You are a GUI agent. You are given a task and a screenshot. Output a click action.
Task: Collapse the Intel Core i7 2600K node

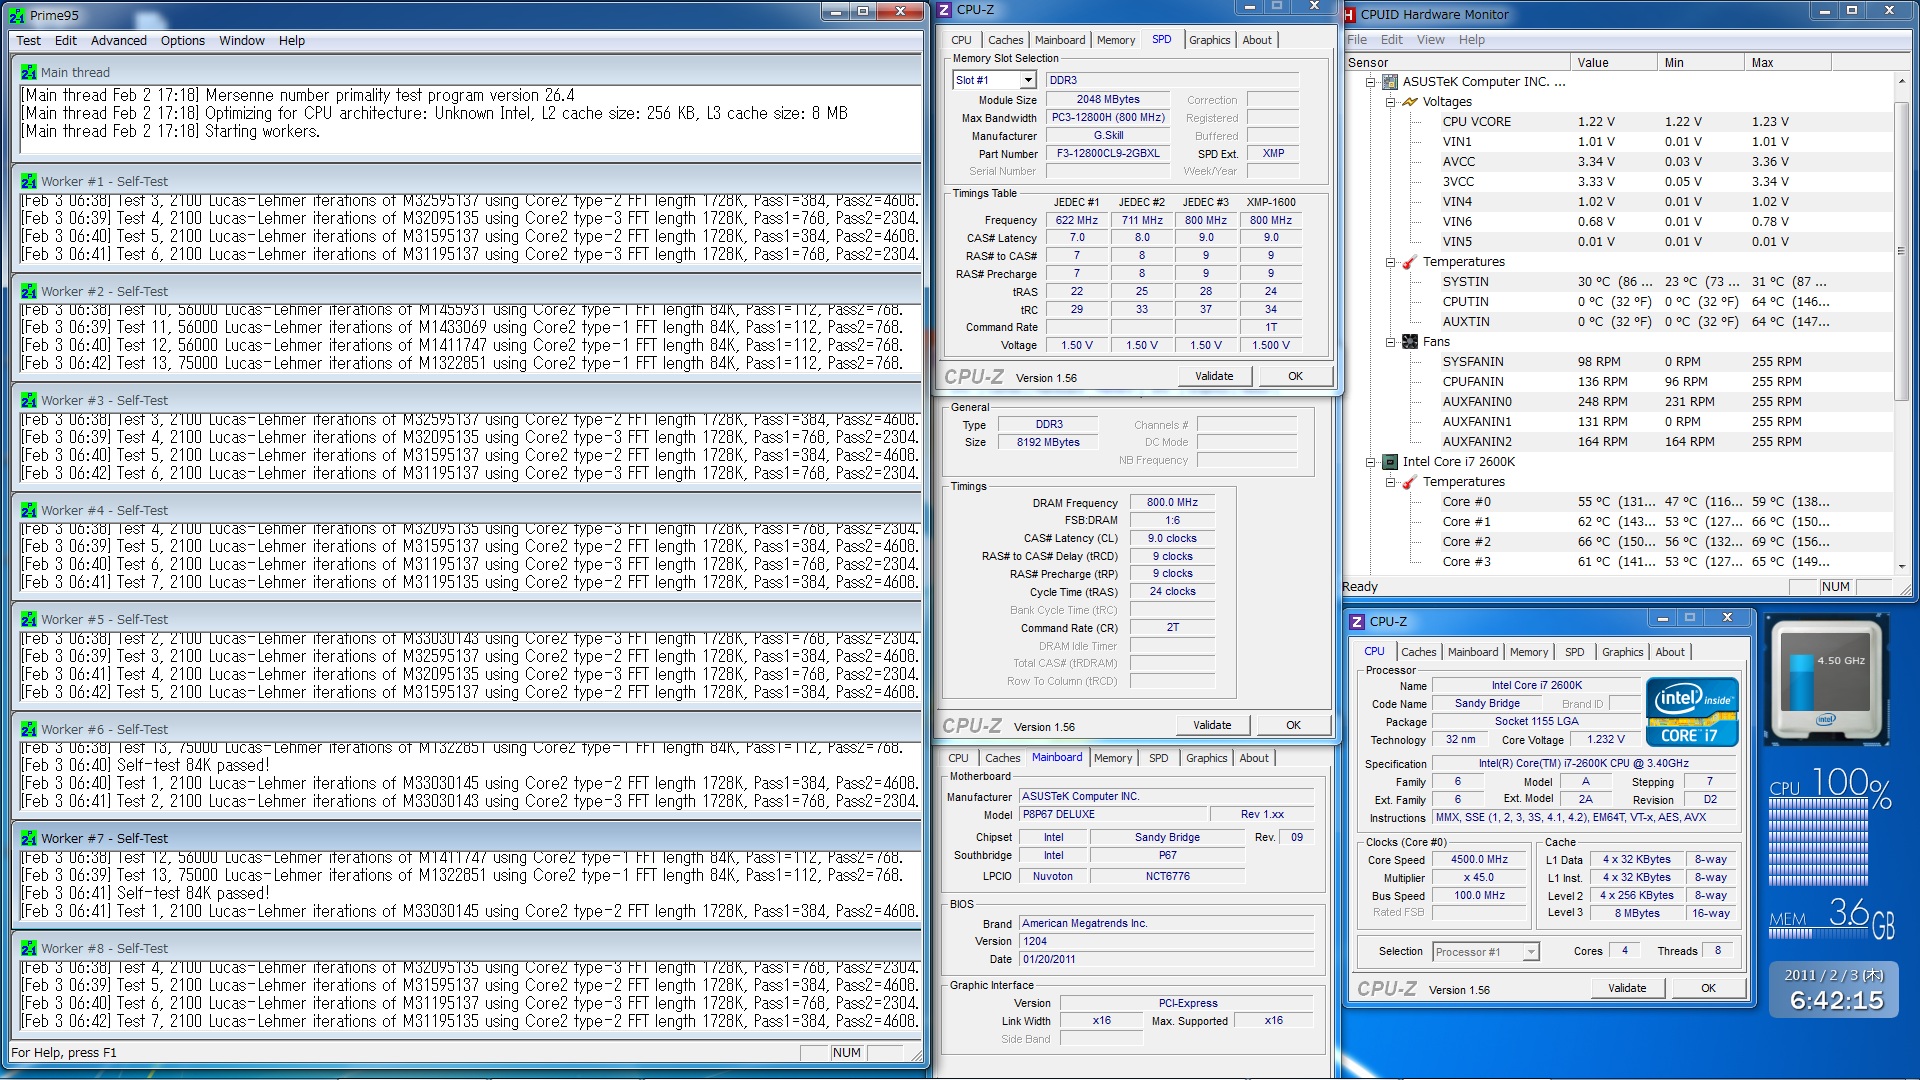[x=1371, y=462]
